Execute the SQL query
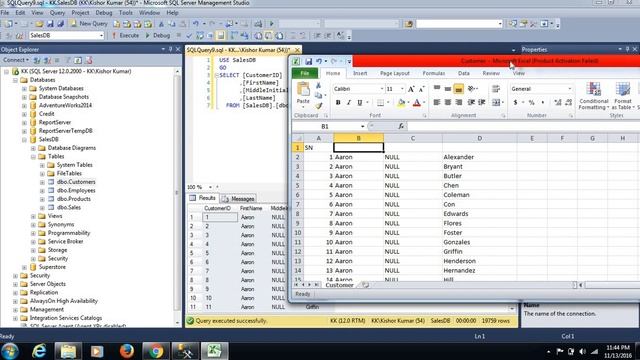Image resolution: width=640 pixels, height=360 pixels. [126, 36]
